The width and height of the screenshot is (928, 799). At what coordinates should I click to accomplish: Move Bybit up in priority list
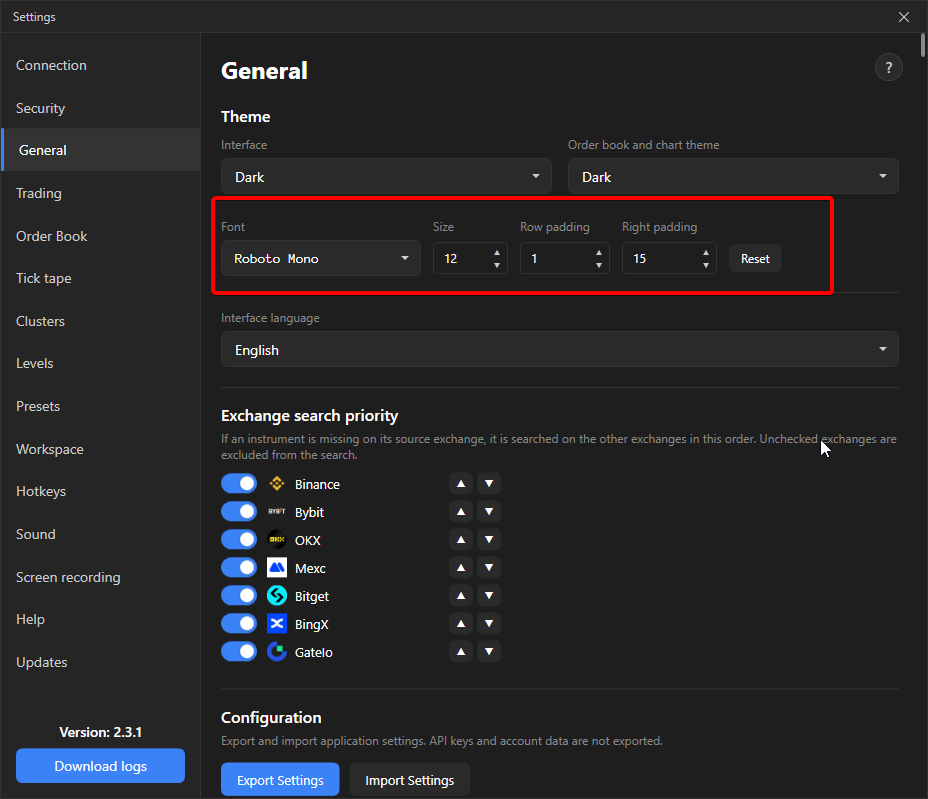click(460, 511)
